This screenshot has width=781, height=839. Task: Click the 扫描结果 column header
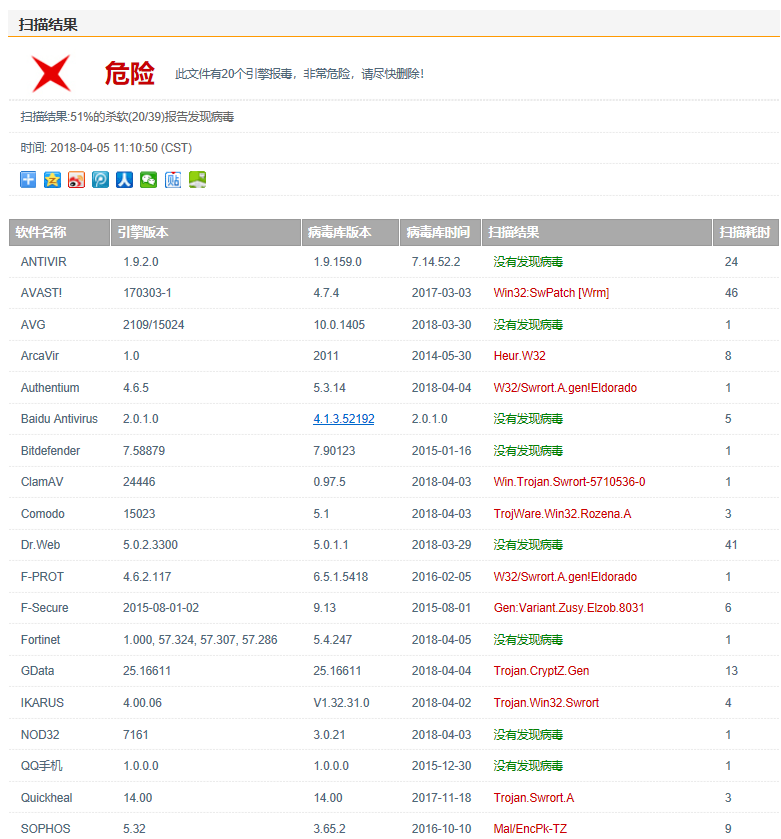point(597,232)
